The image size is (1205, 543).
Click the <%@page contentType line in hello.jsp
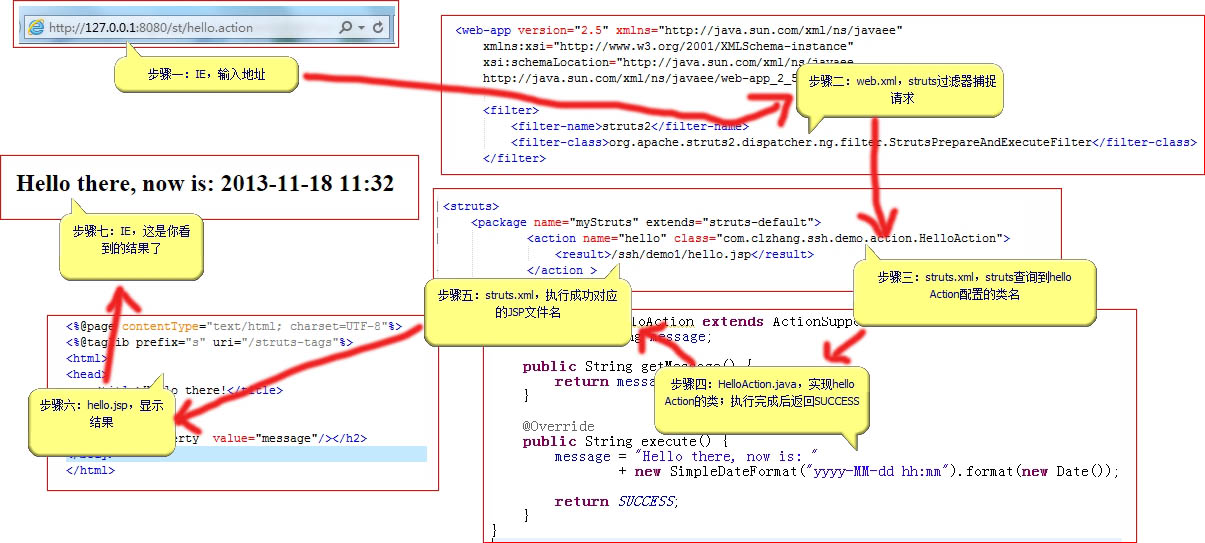234,326
